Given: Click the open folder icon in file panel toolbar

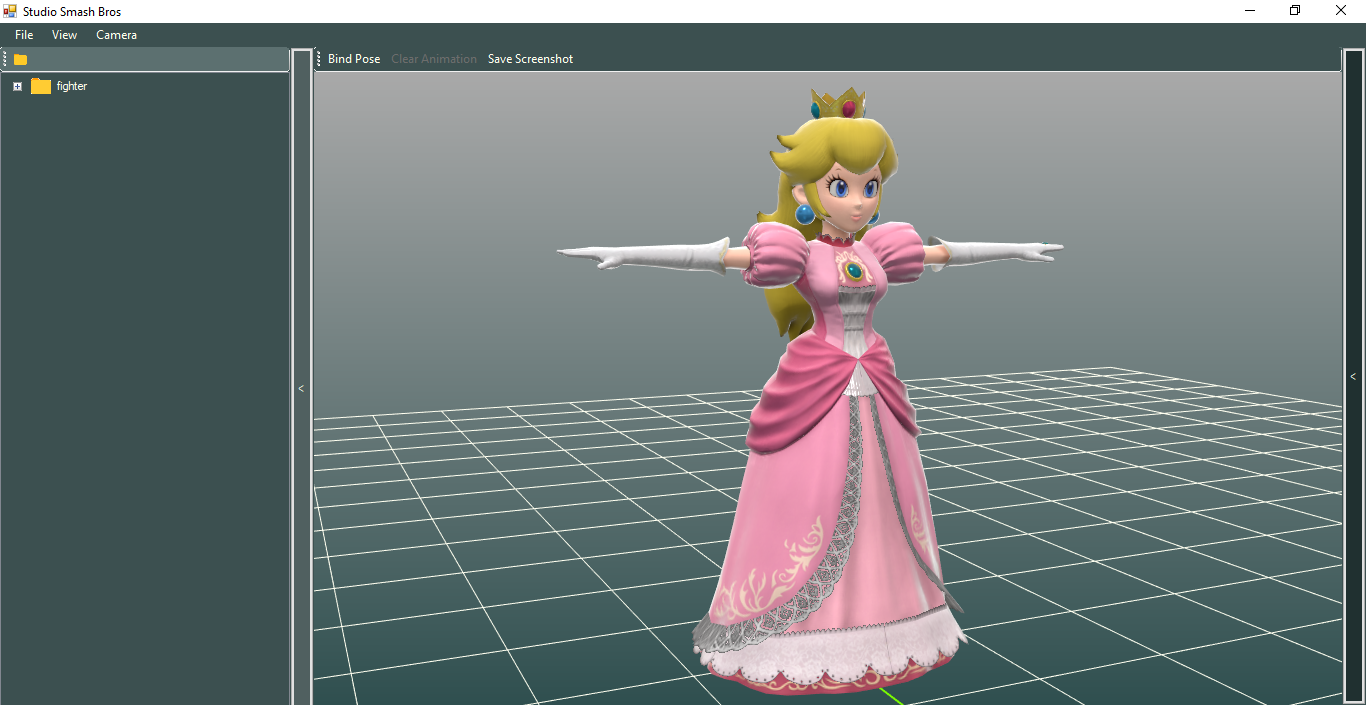Looking at the screenshot, I should tap(20, 59).
